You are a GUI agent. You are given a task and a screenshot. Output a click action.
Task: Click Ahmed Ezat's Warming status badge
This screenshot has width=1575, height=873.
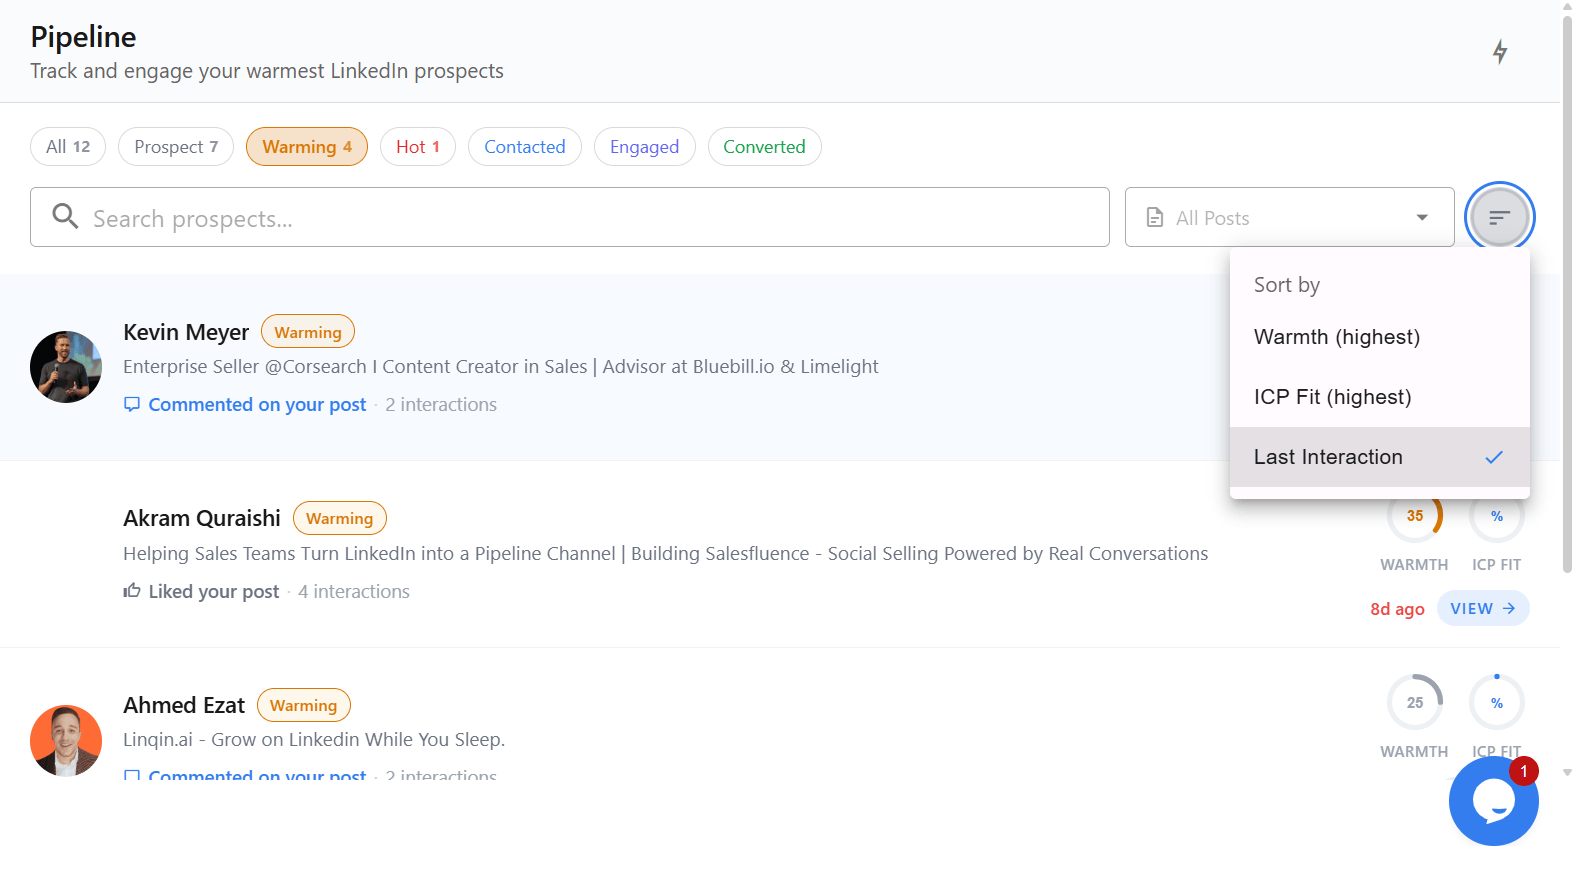pos(304,705)
